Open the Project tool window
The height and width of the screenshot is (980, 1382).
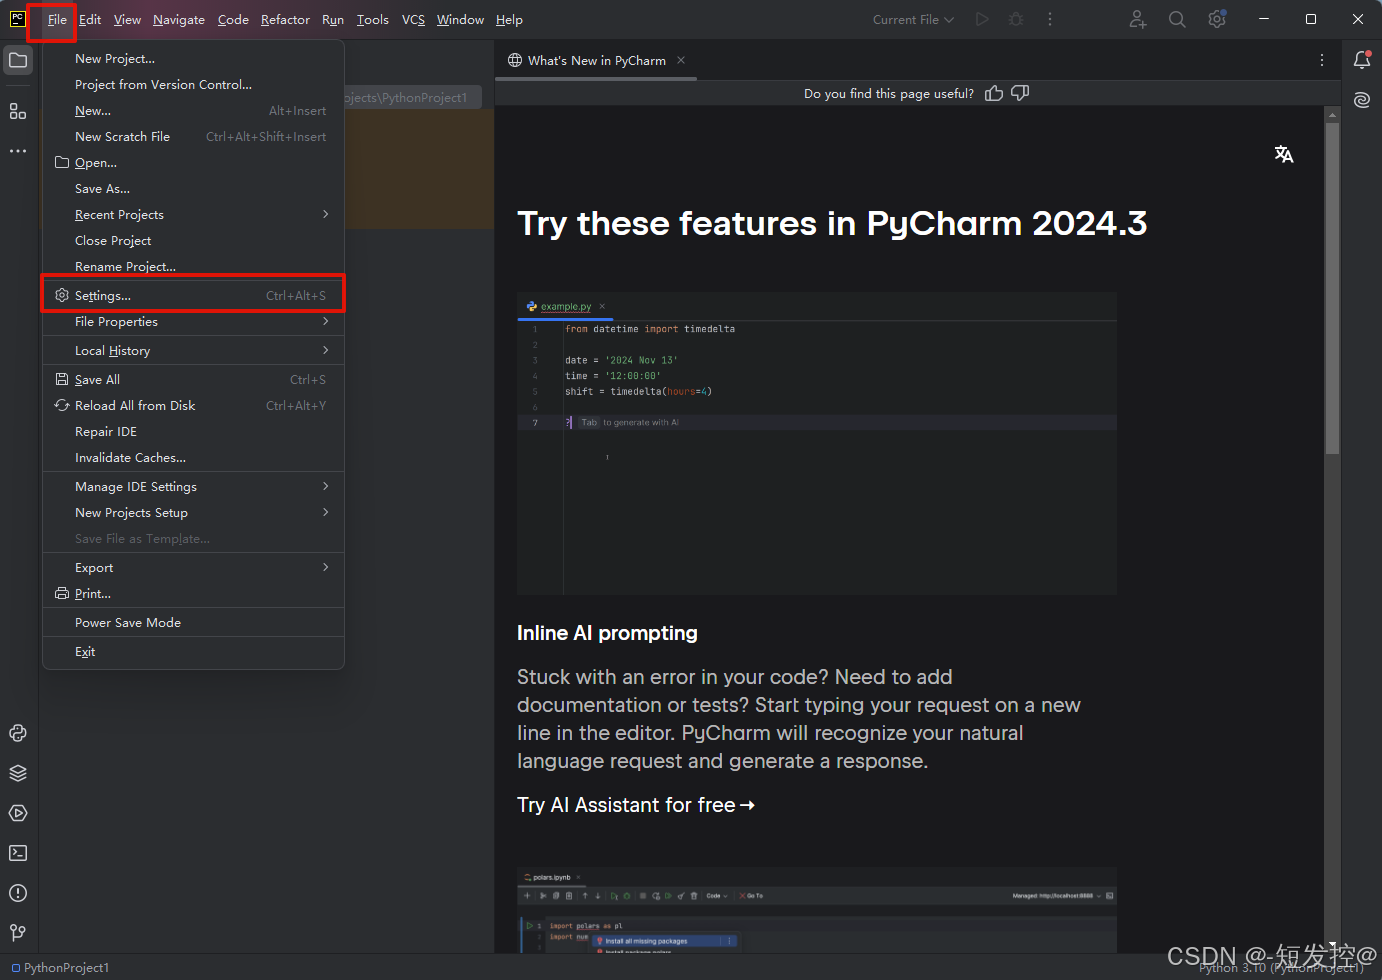point(18,60)
